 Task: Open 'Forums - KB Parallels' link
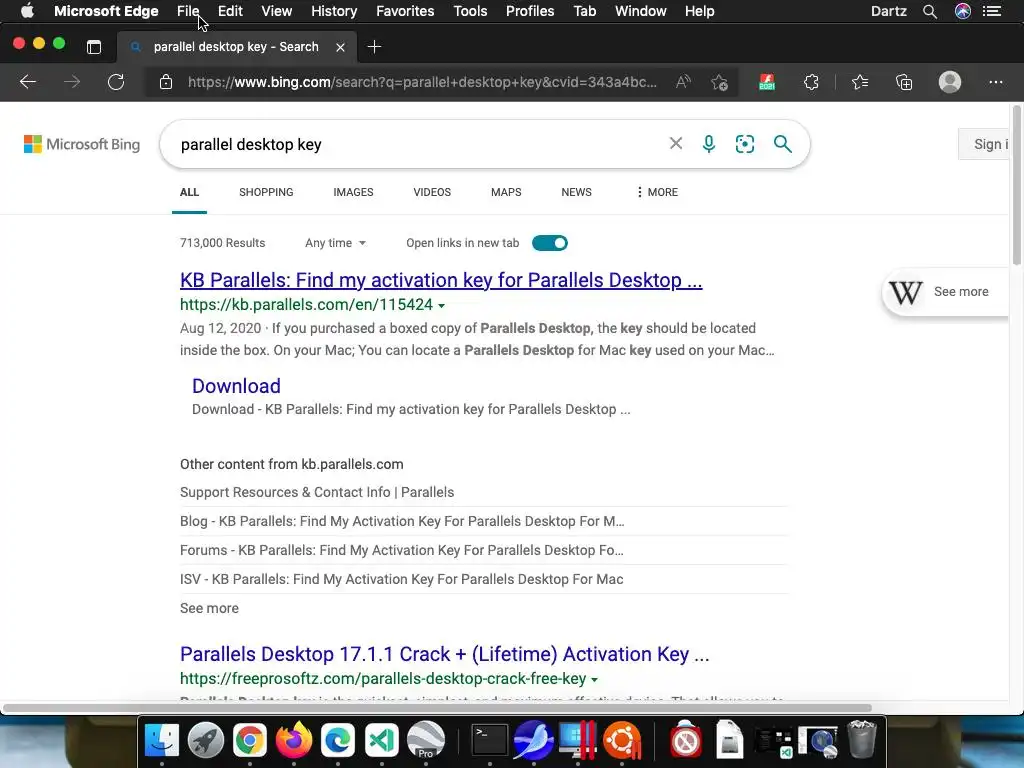coord(402,550)
